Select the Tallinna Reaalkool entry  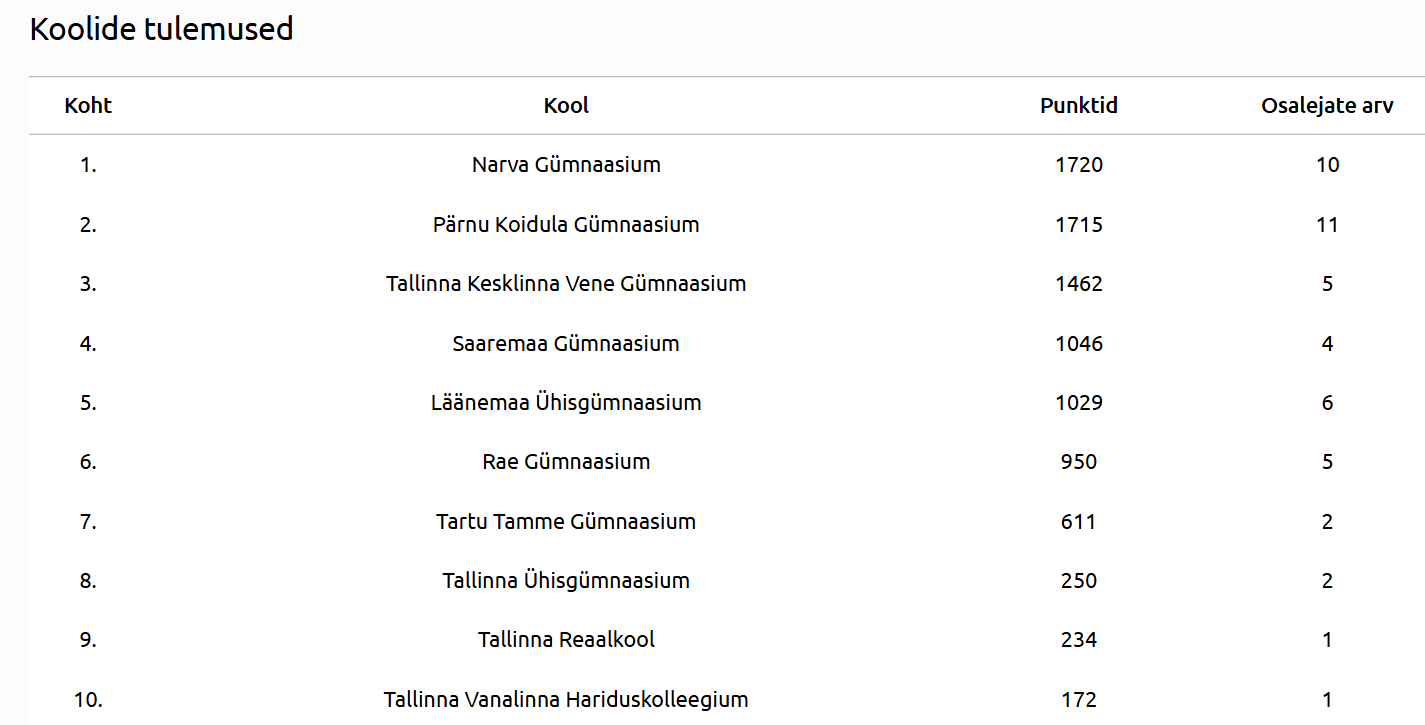566,640
